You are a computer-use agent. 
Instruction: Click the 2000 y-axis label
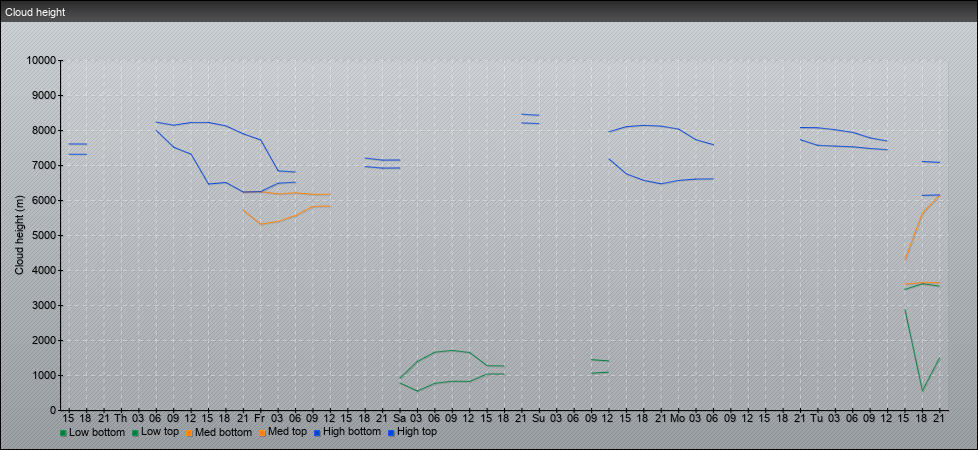pos(44,340)
